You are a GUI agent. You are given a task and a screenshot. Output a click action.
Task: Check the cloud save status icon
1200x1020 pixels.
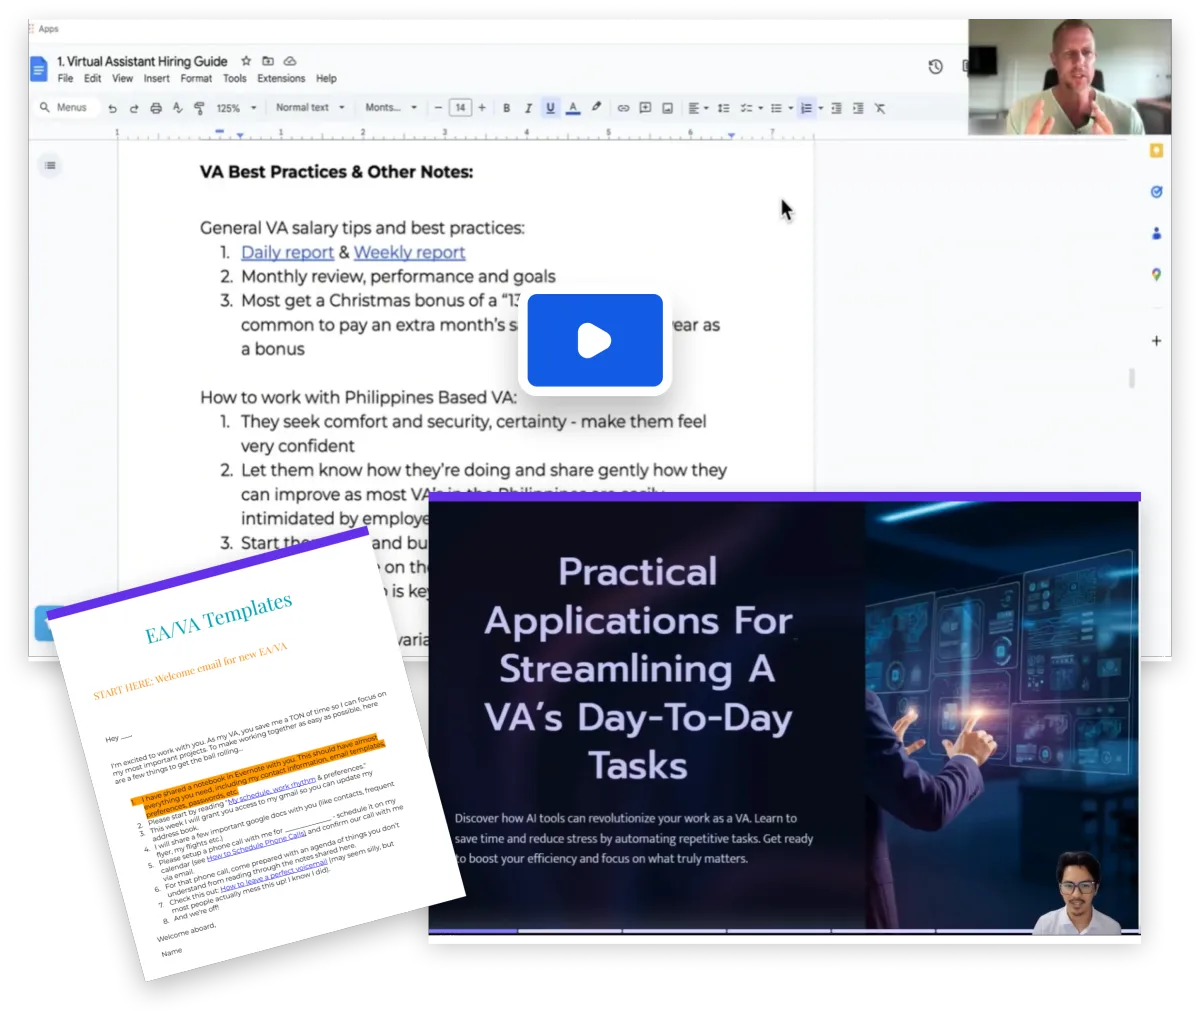point(290,61)
